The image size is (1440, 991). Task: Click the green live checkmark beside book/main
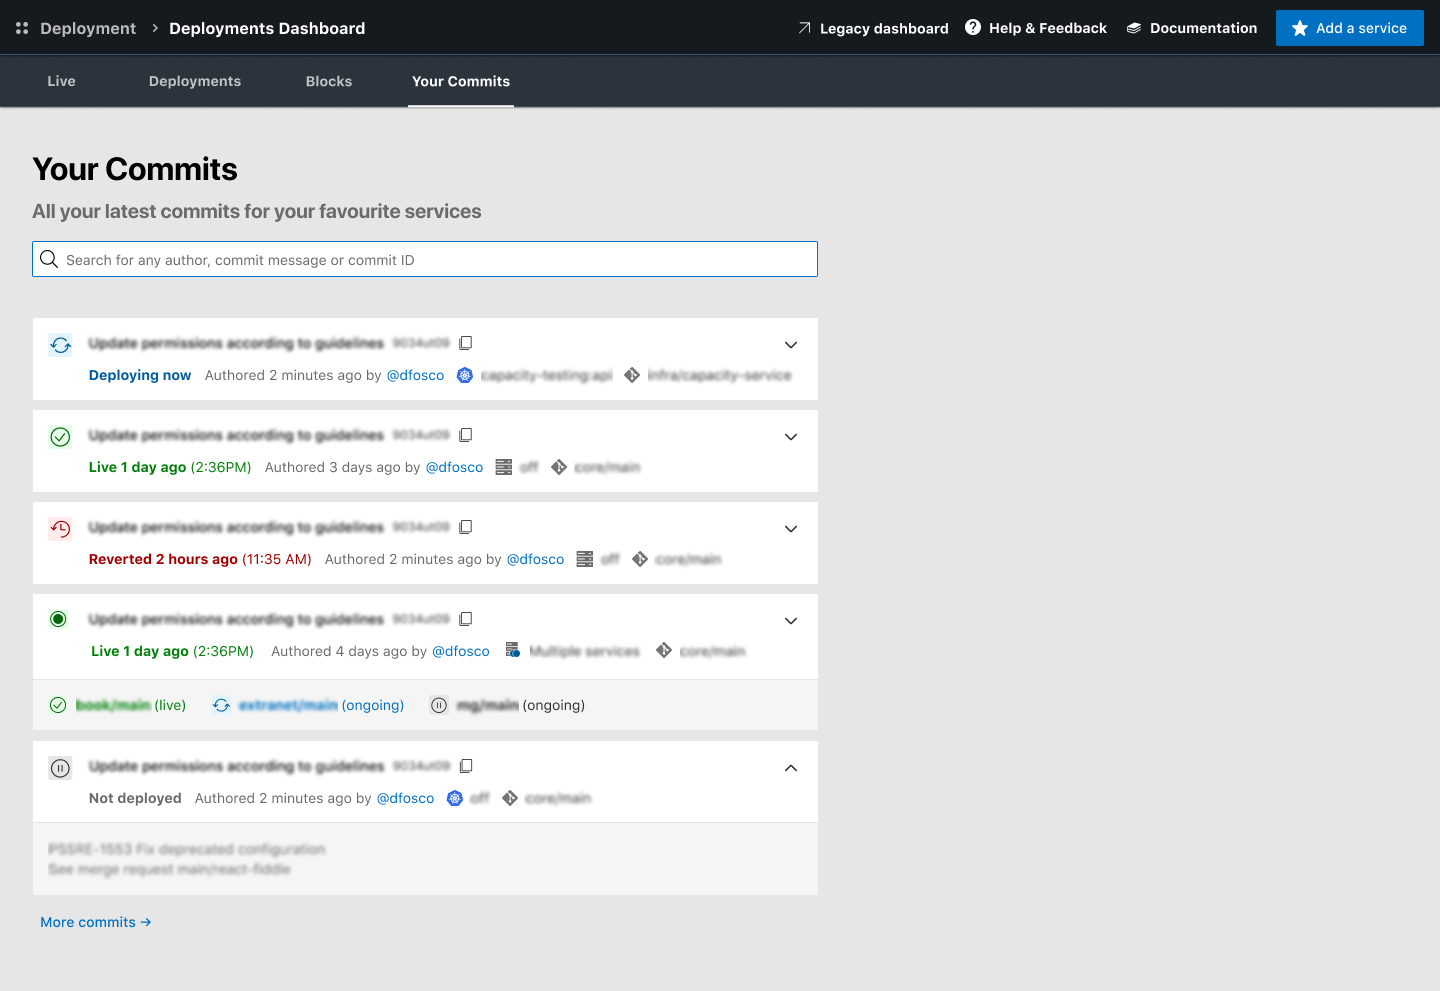[57, 705]
